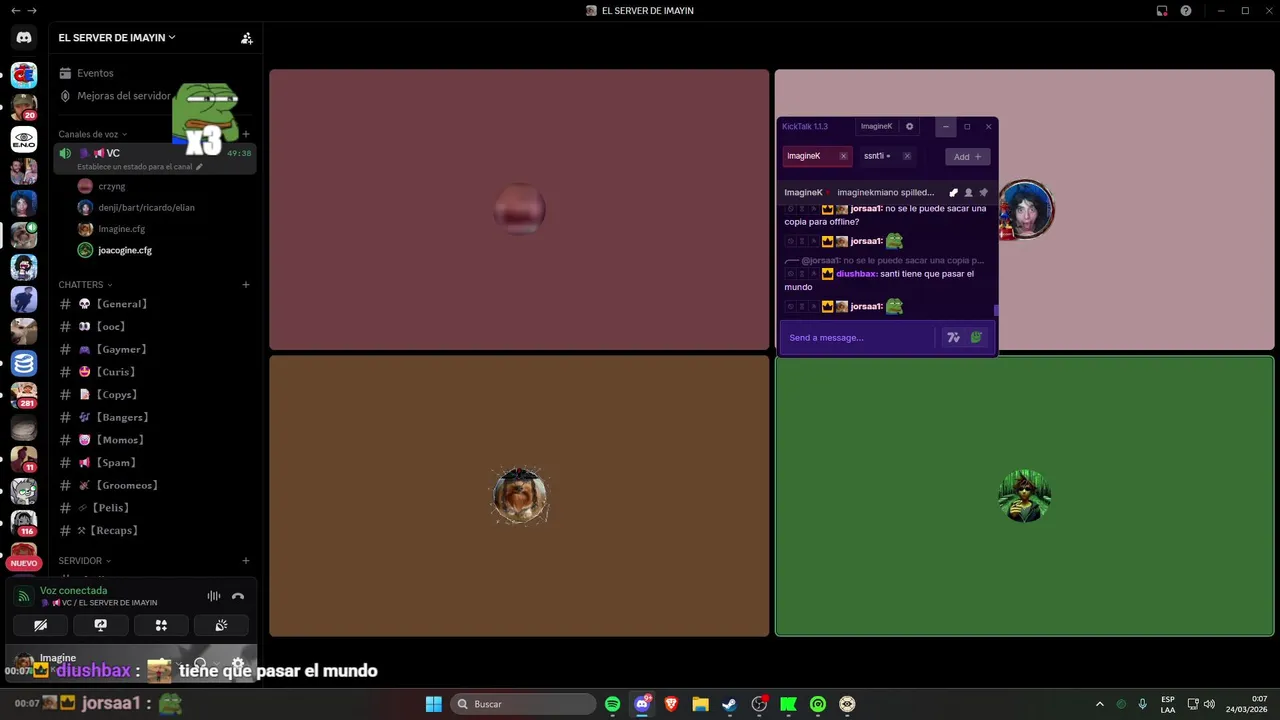1280x720 pixels.
Task: Open Discord direct messages home icon
Action: click(24, 38)
